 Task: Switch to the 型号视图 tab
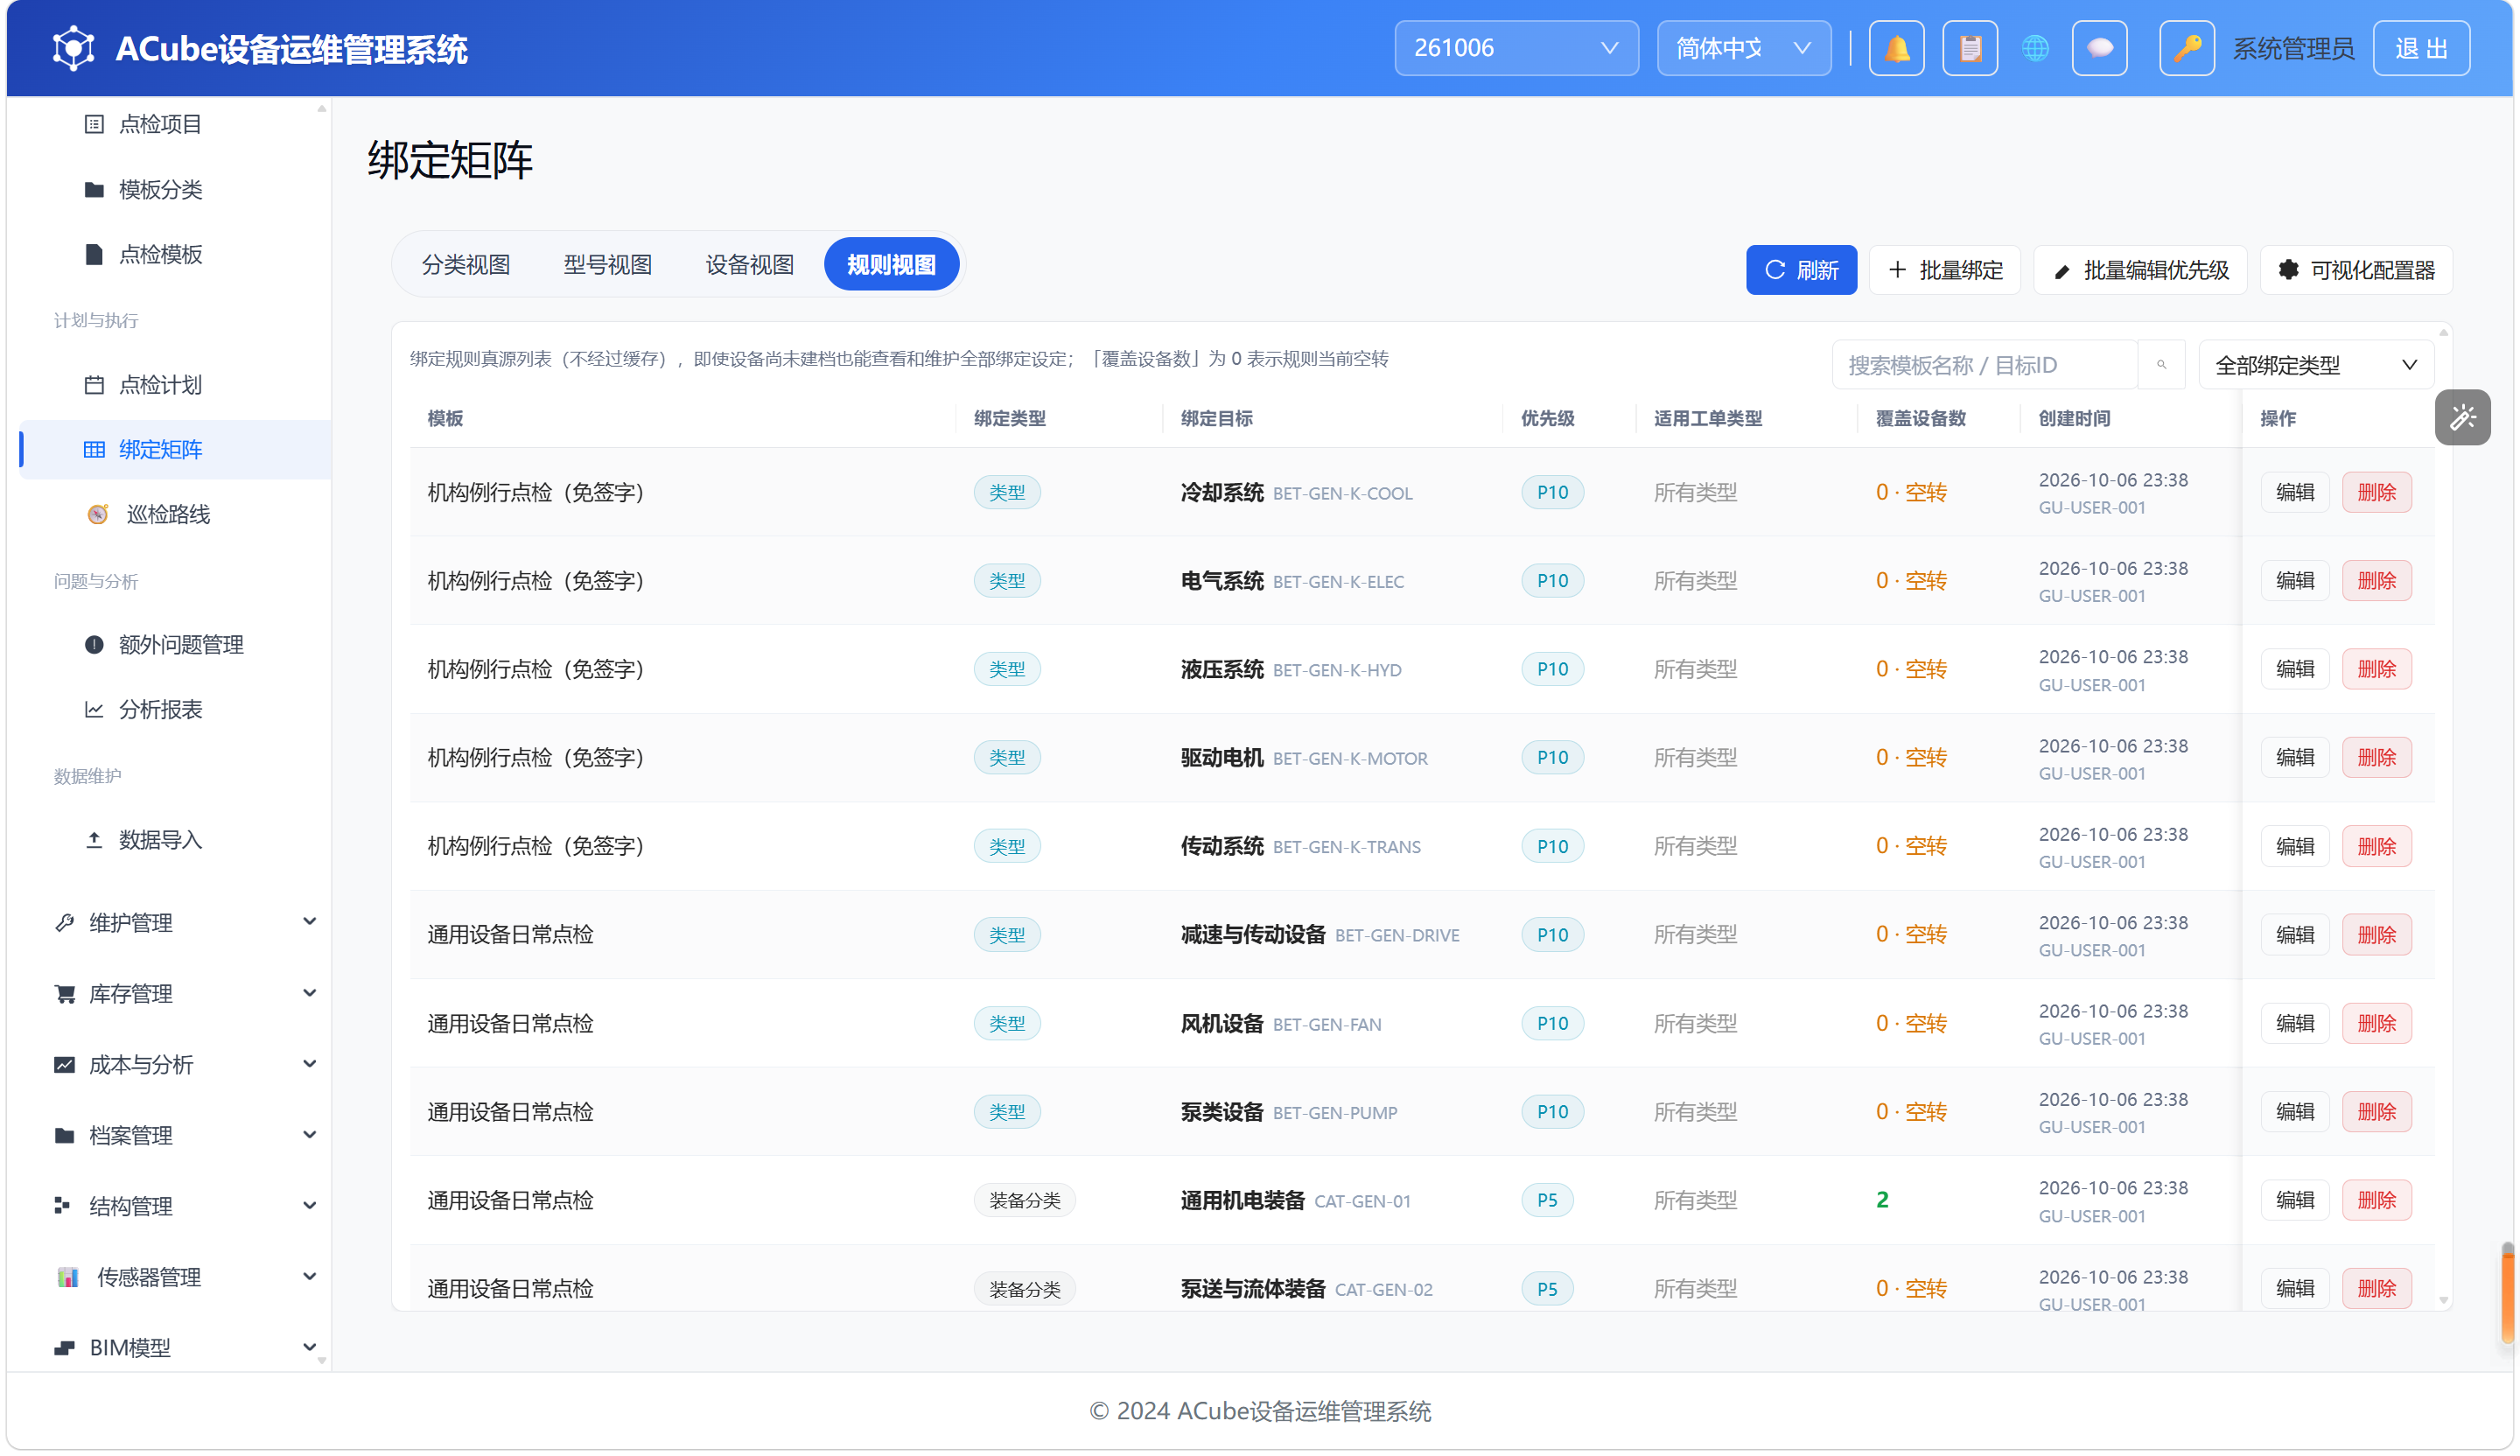point(607,265)
